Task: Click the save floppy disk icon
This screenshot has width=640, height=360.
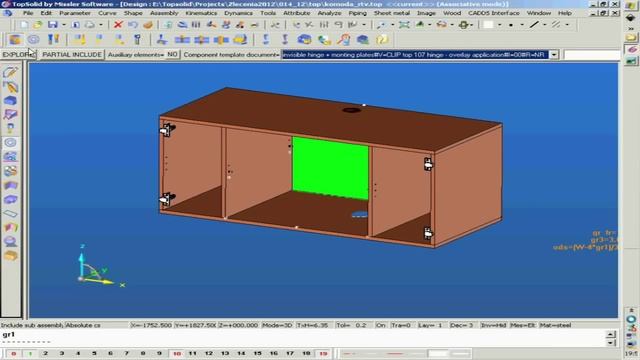Action: pos(53,24)
